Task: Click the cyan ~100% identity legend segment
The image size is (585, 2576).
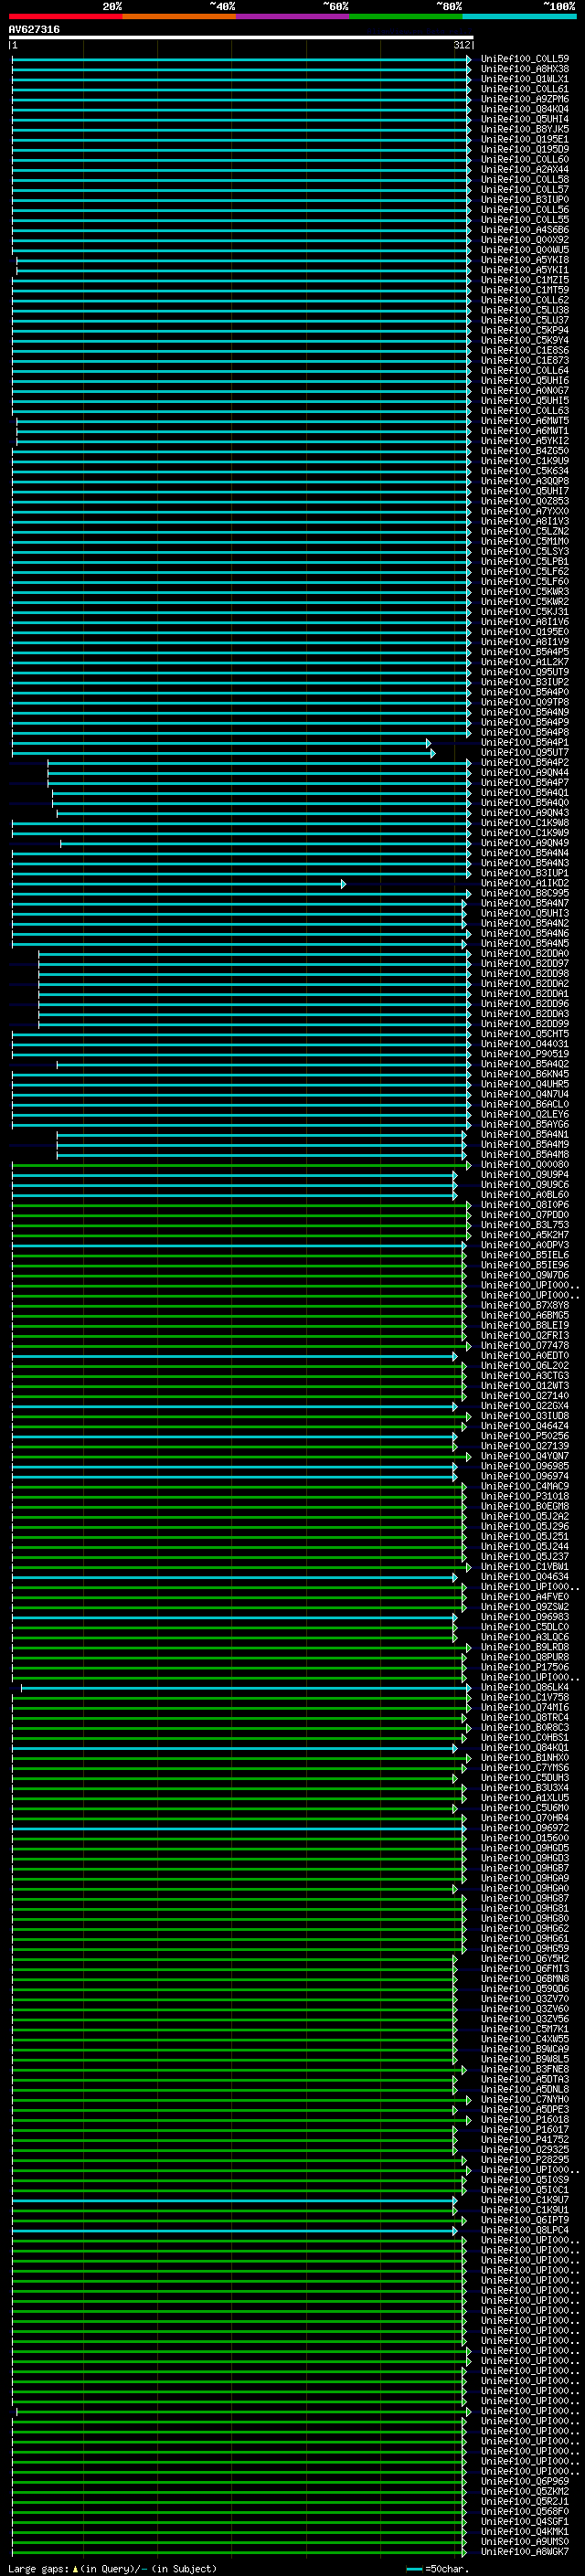Action: point(520,16)
